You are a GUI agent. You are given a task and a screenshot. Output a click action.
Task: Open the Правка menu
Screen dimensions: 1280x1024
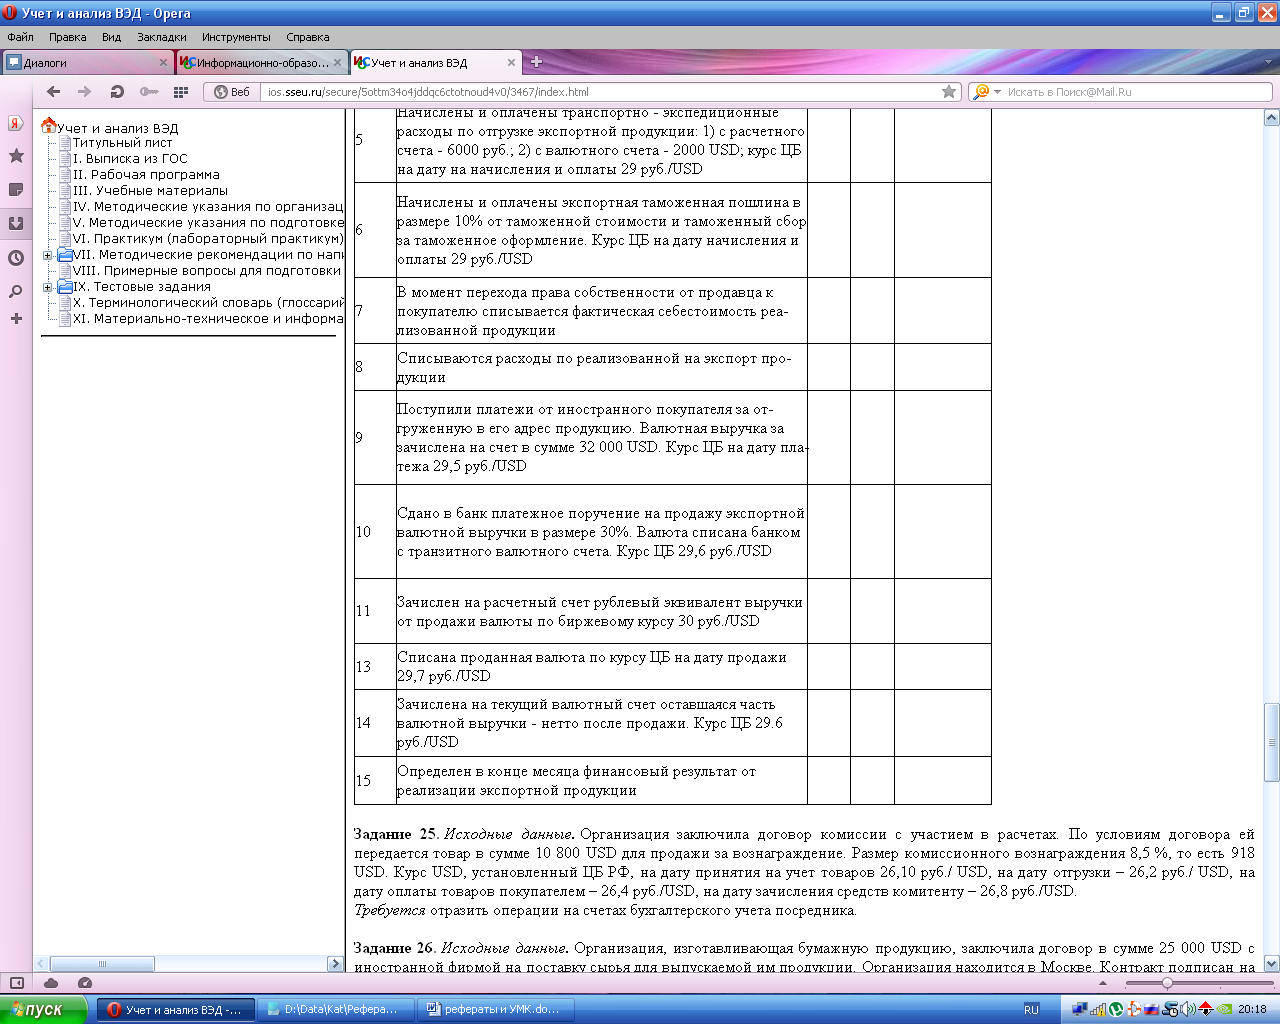click(67, 37)
